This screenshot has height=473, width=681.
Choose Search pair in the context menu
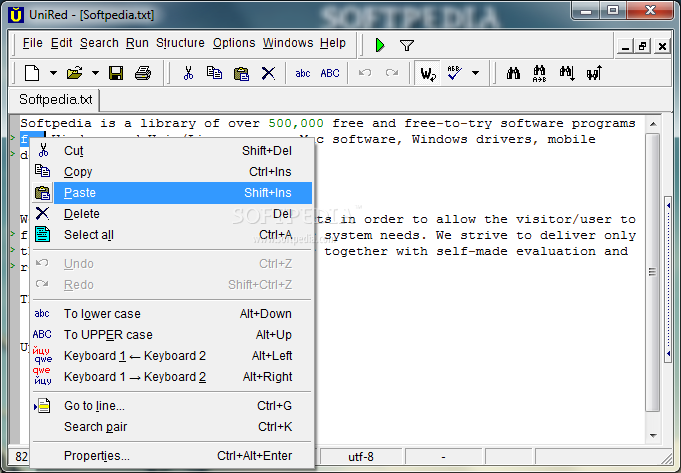coord(172,427)
